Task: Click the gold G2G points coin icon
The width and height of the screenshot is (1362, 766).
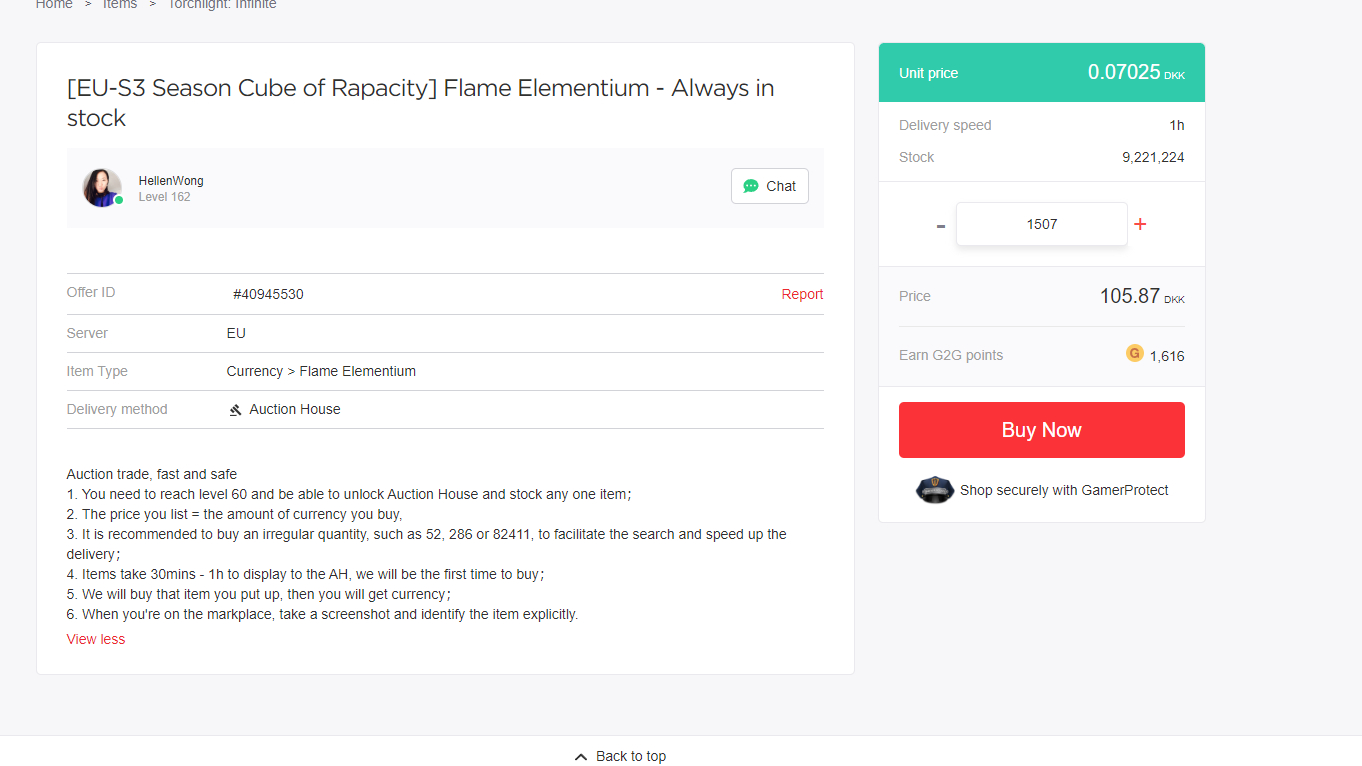Action: pyautogui.click(x=1134, y=353)
